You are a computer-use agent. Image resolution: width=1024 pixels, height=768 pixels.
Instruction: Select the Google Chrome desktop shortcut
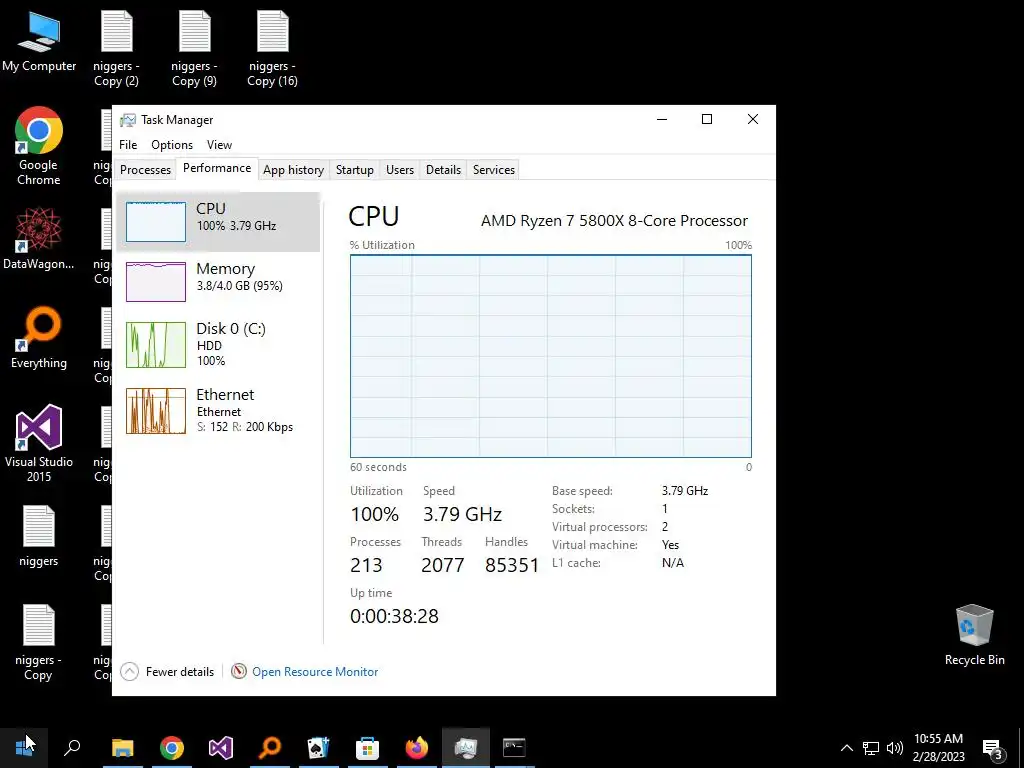click(x=39, y=146)
